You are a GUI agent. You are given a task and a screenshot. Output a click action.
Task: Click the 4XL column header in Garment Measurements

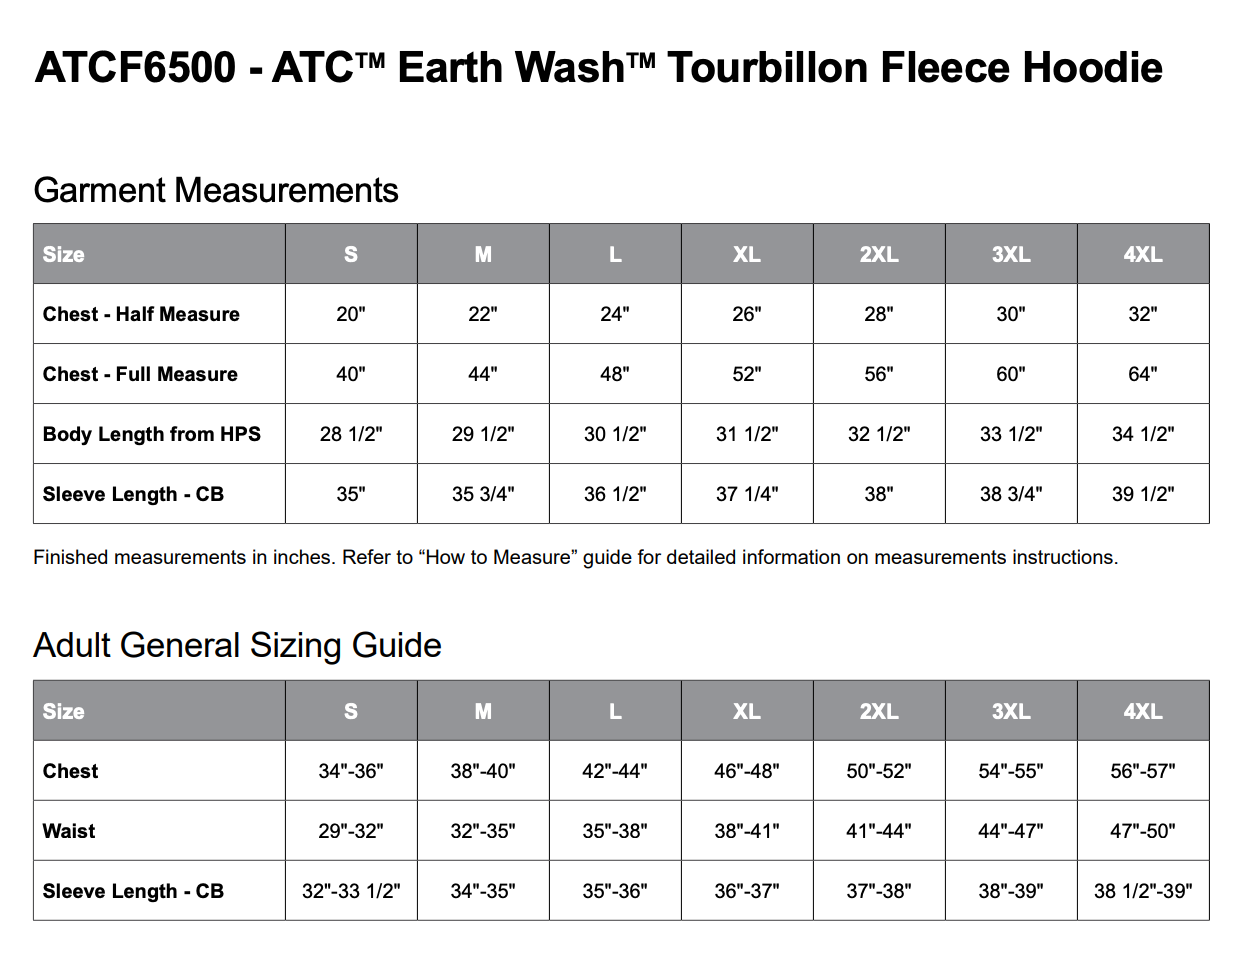(1142, 254)
